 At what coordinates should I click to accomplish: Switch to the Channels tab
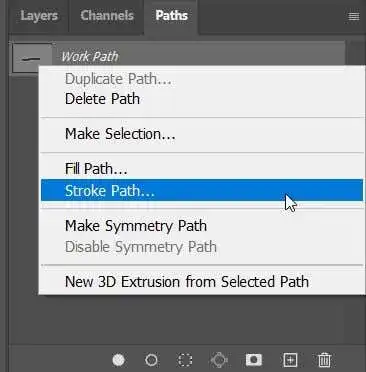click(107, 16)
